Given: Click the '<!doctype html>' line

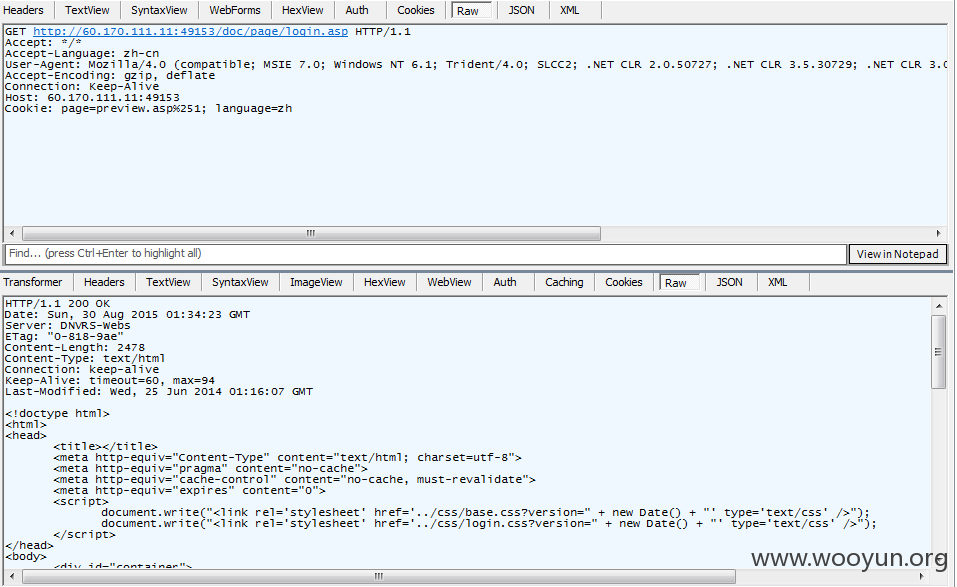Looking at the screenshot, I should tap(57, 413).
